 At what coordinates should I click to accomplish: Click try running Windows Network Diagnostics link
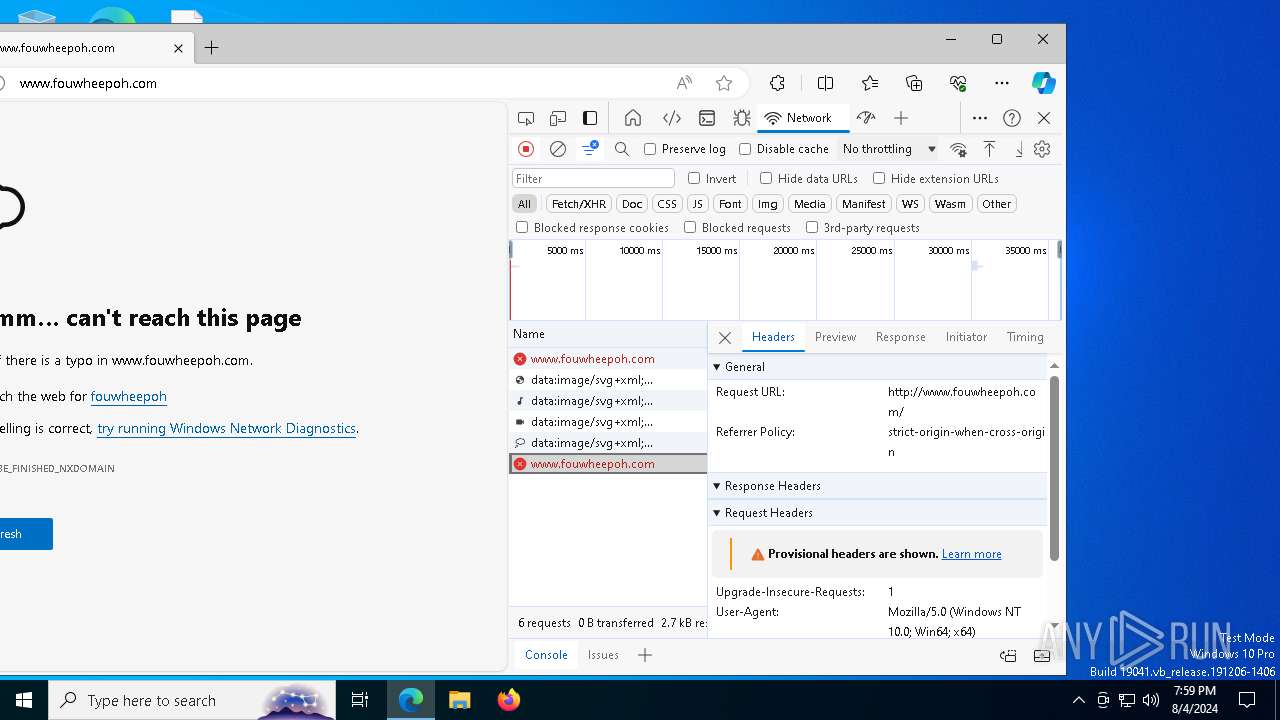(x=226, y=428)
